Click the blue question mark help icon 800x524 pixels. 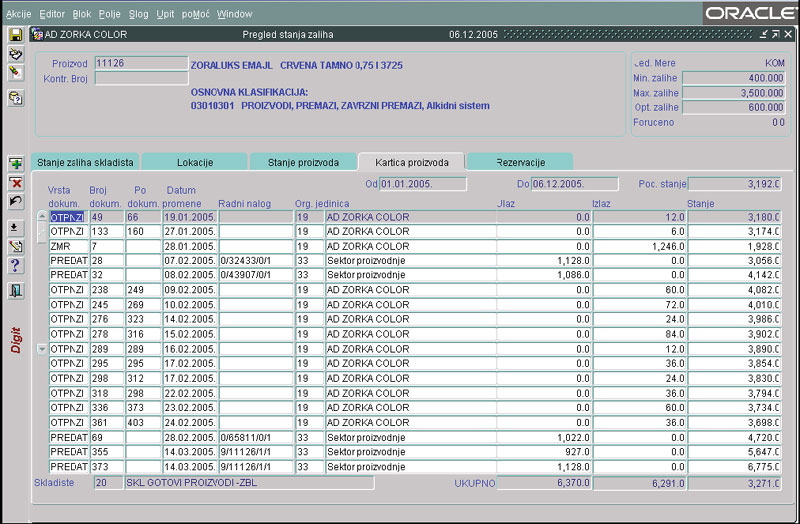point(16,265)
